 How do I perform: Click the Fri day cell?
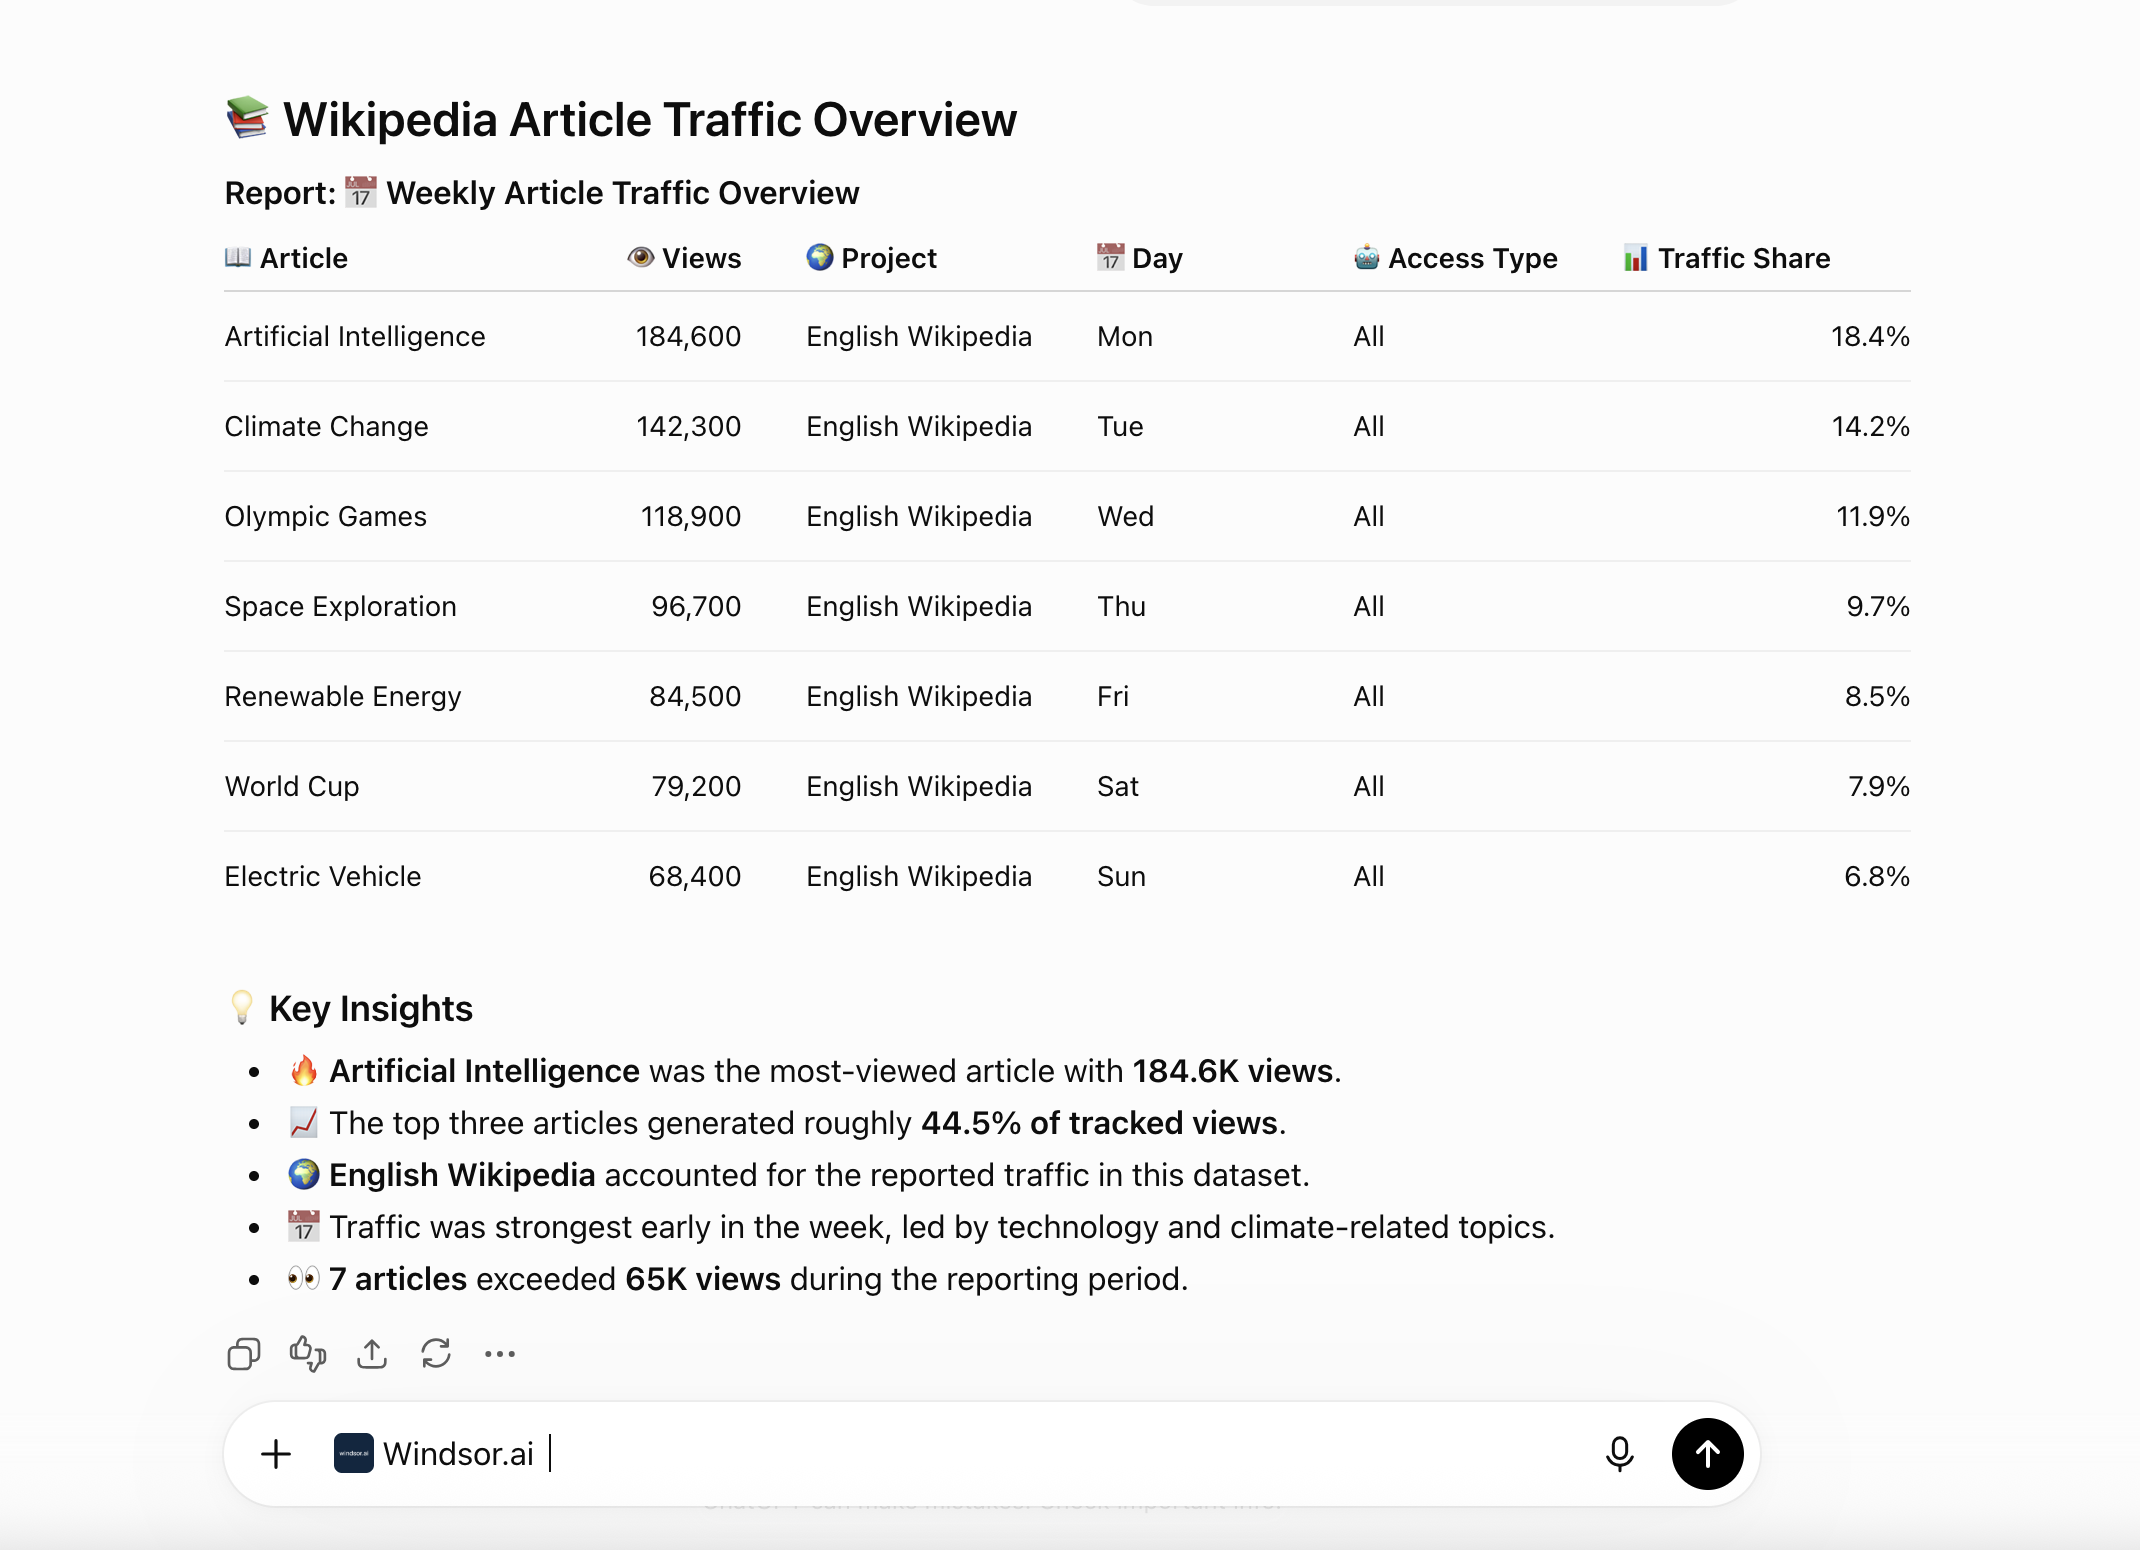[x=1113, y=697]
